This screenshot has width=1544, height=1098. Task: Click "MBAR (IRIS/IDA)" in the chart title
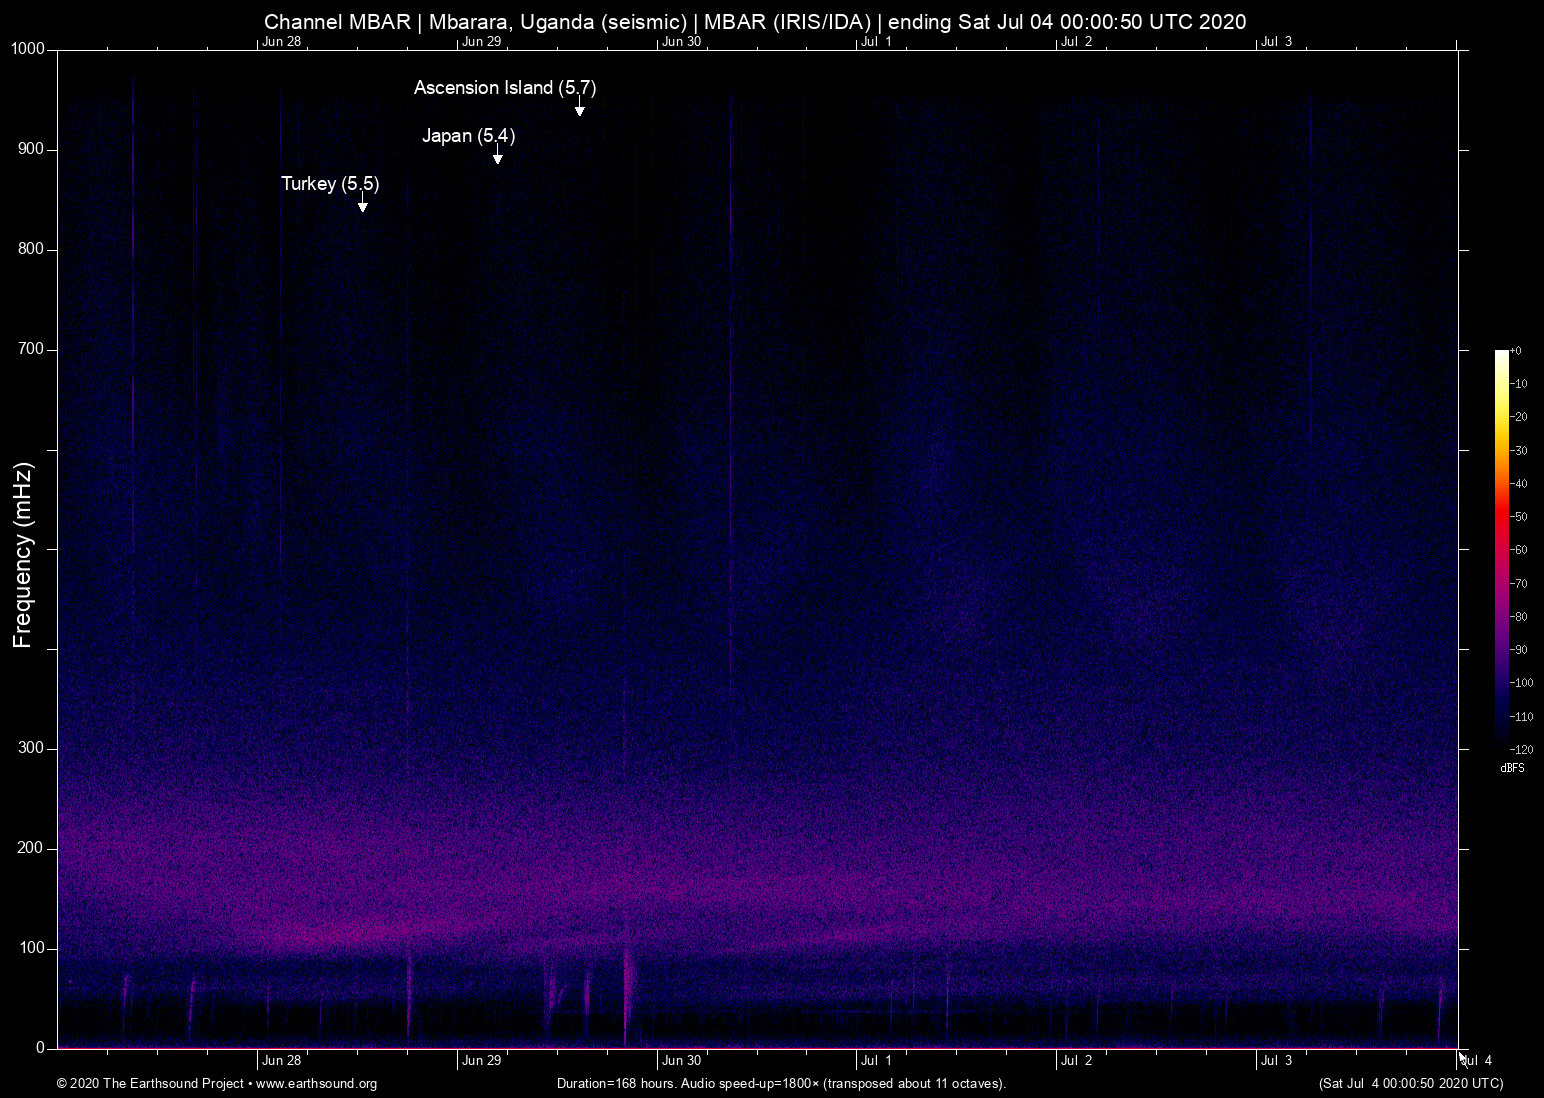point(787,22)
